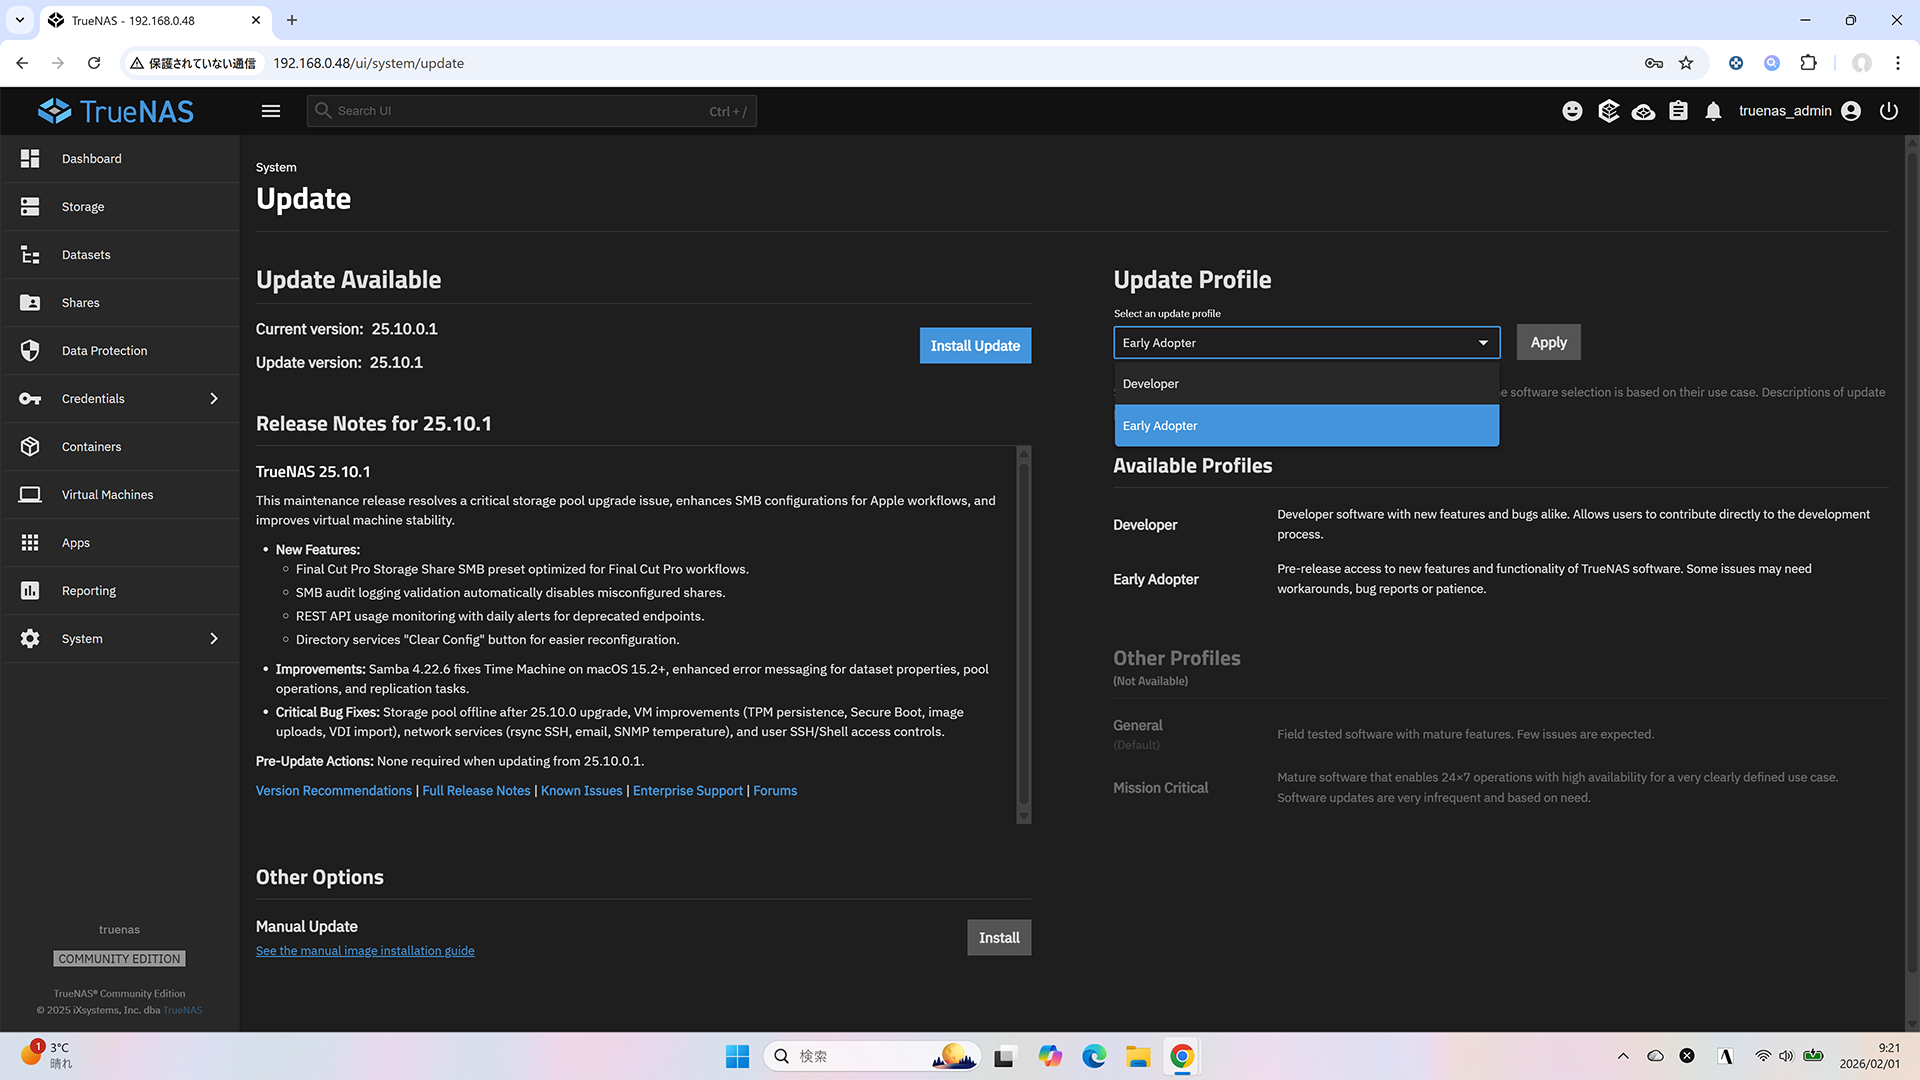This screenshot has height=1080, width=1920.
Task: Open the Containers sidebar item
Action: click(91, 447)
